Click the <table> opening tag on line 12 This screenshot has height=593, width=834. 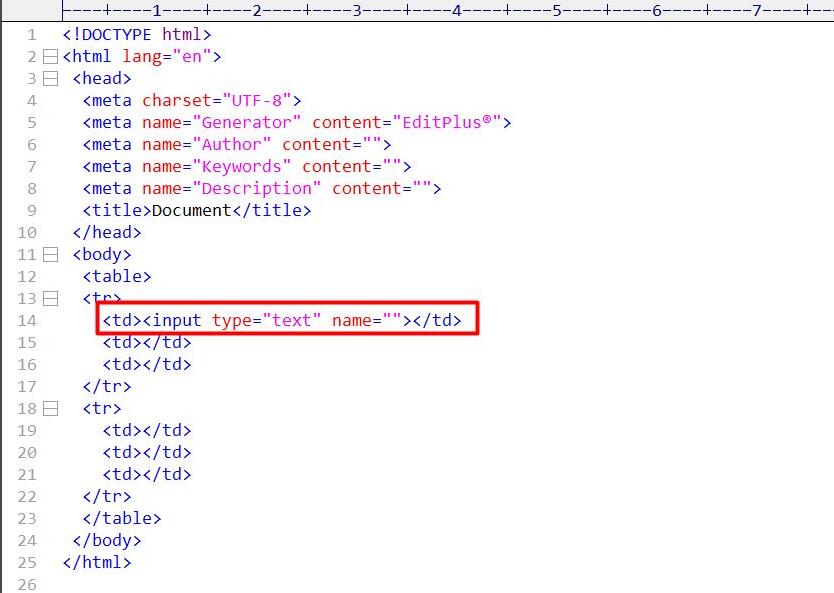[x=117, y=277]
